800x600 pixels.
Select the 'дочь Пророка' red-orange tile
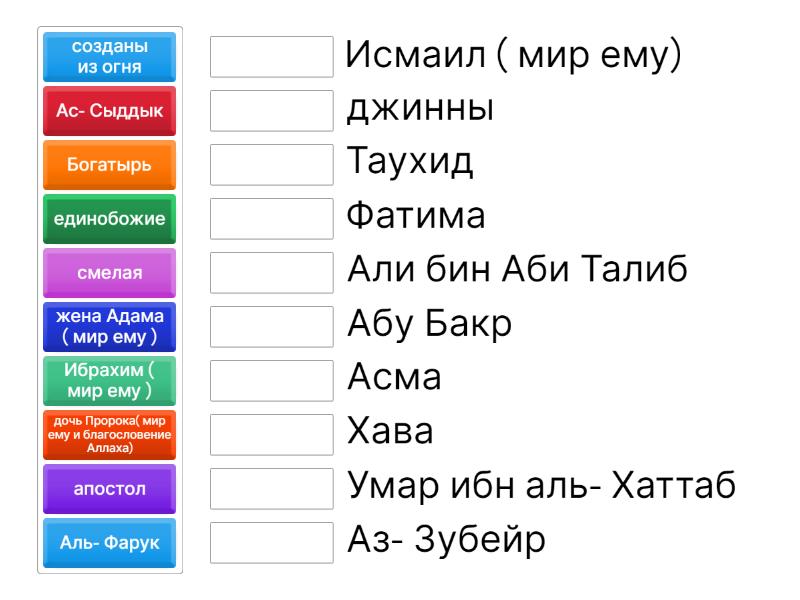click(110, 435)
